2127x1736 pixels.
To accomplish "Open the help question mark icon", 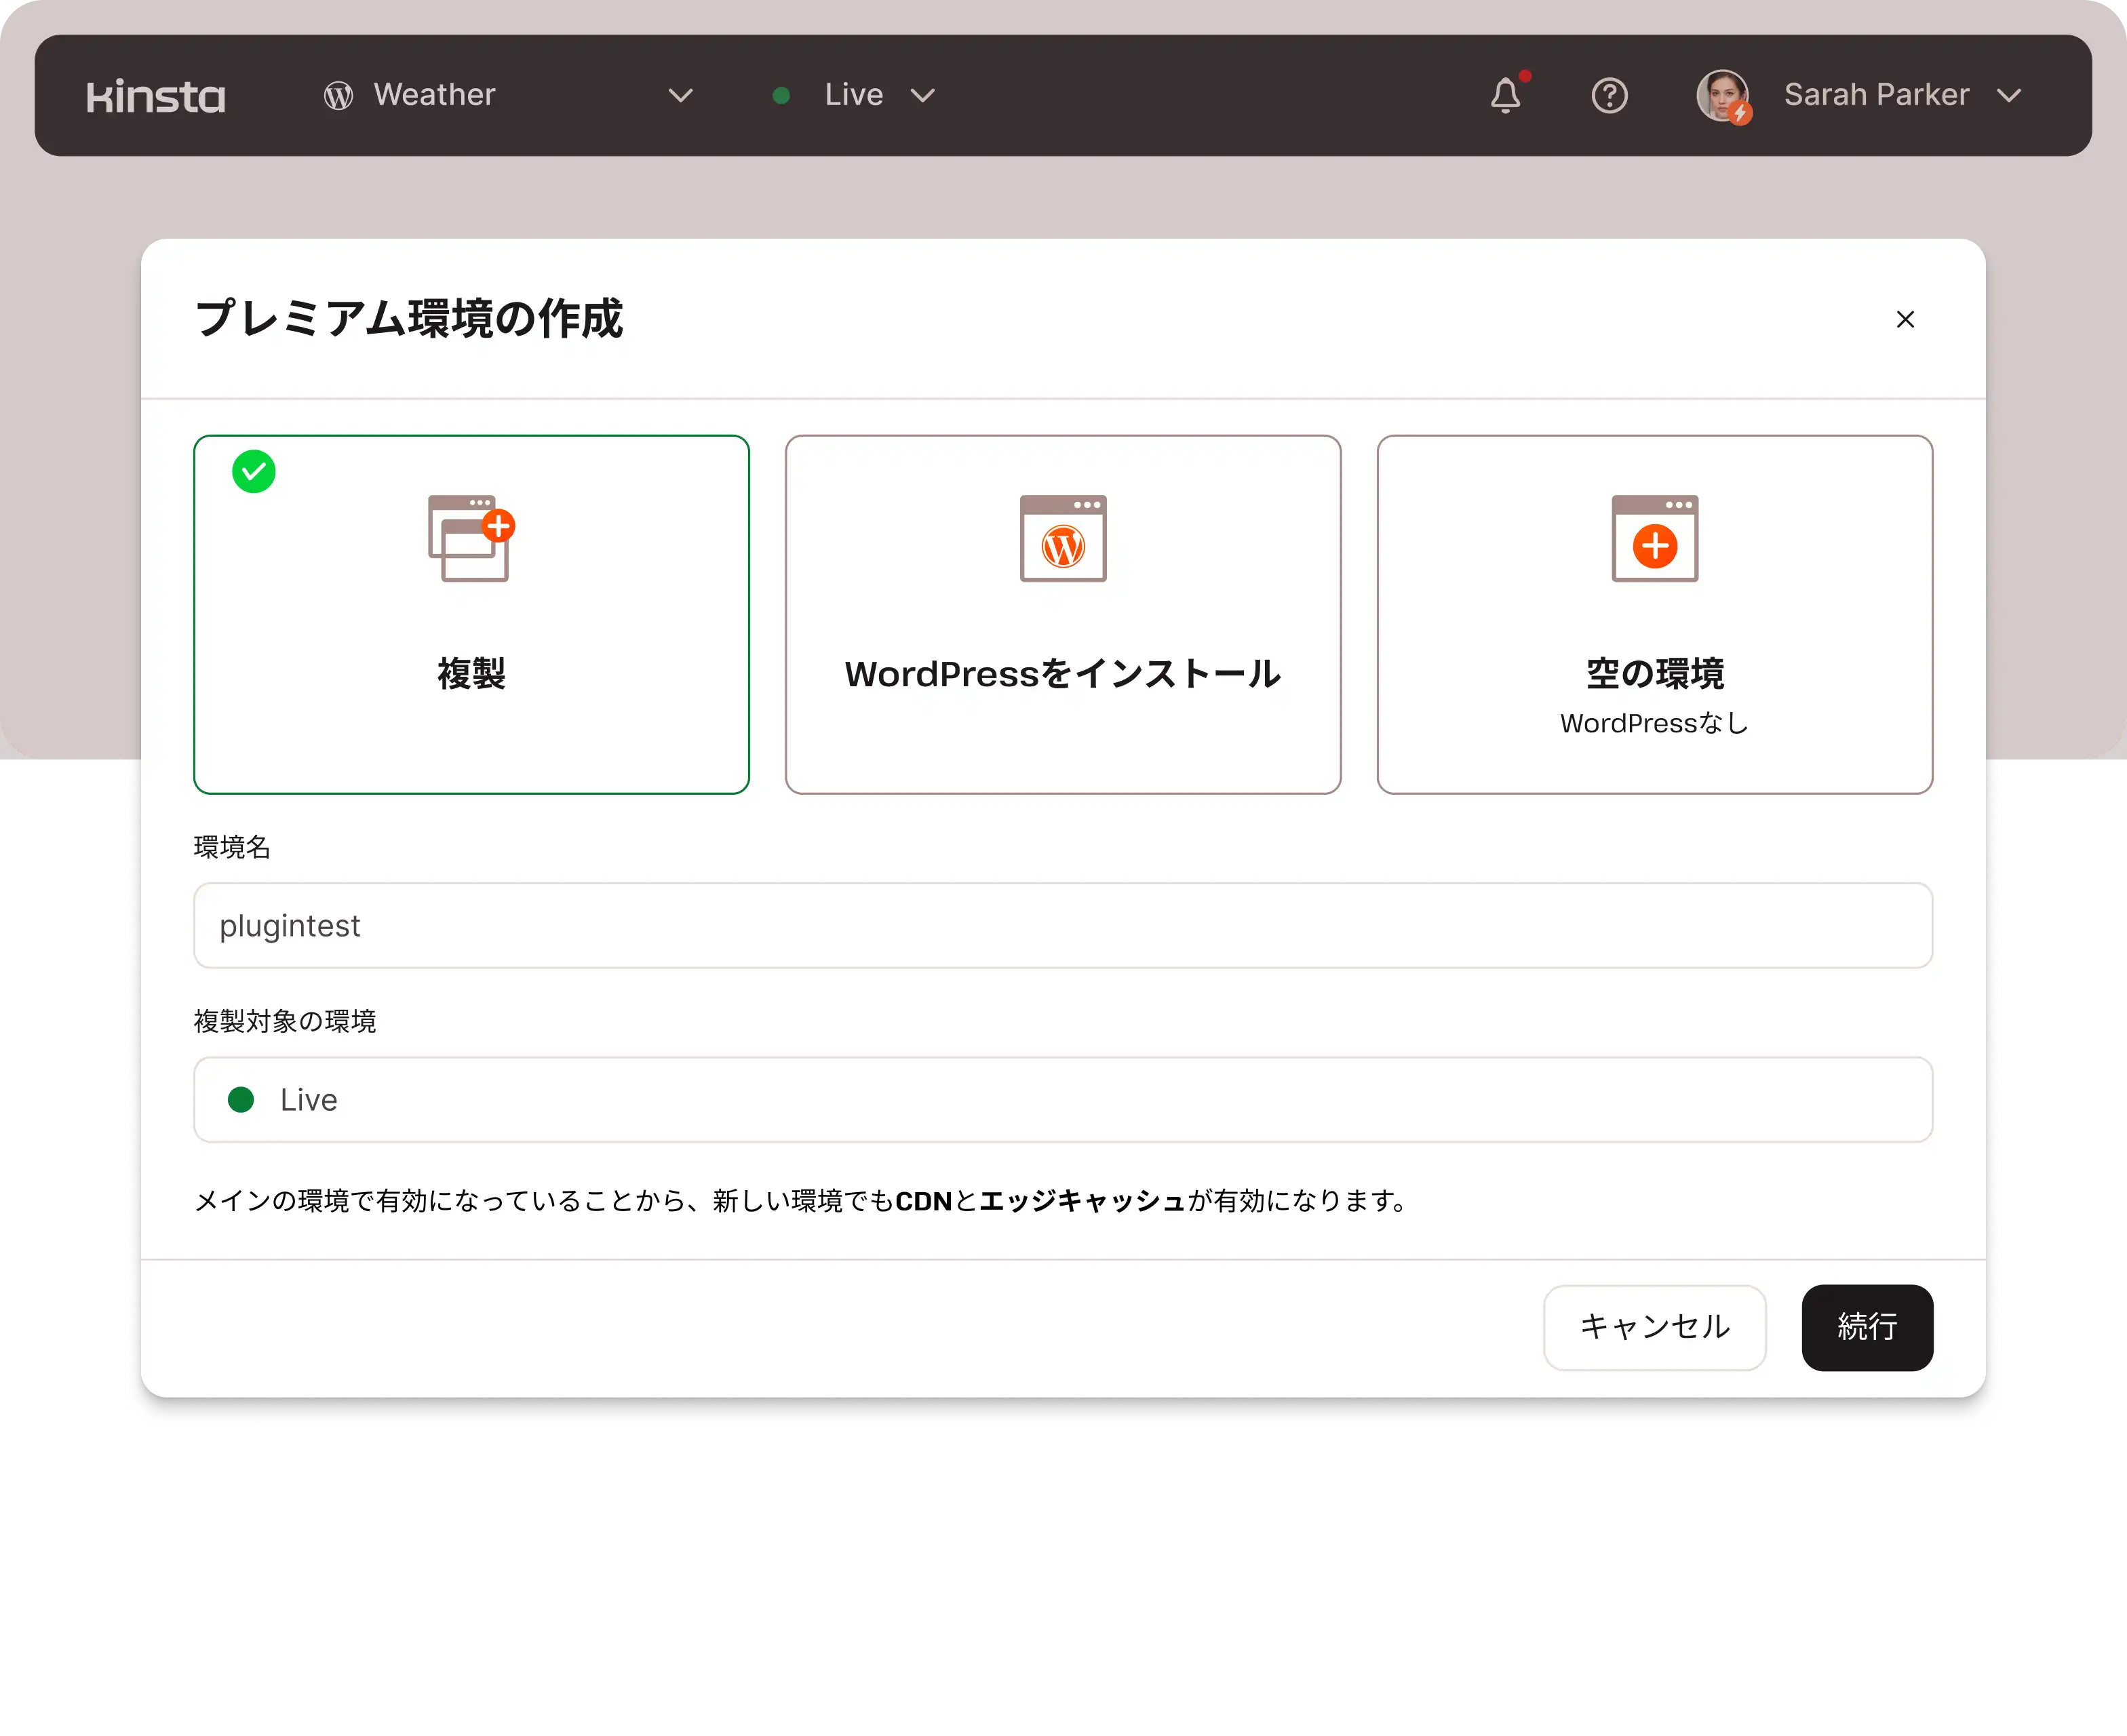I will click(1609, 96).
